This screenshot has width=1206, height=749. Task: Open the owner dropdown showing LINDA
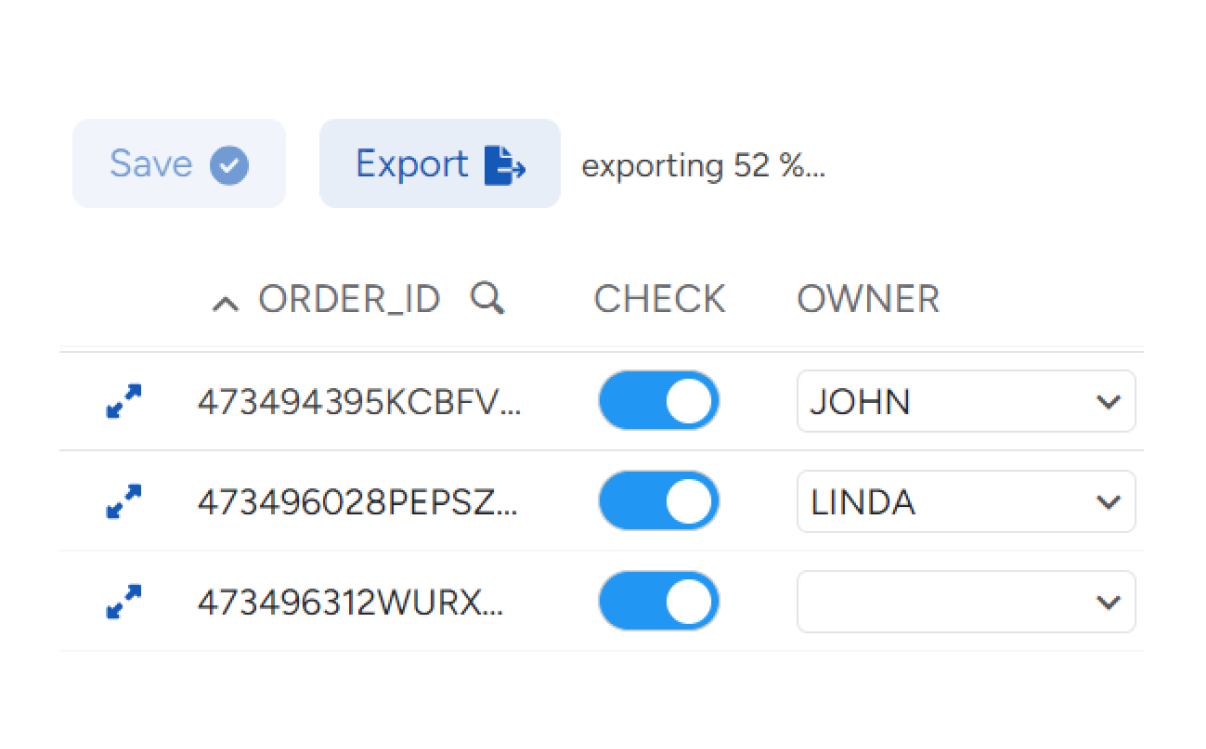coord(965,501)
